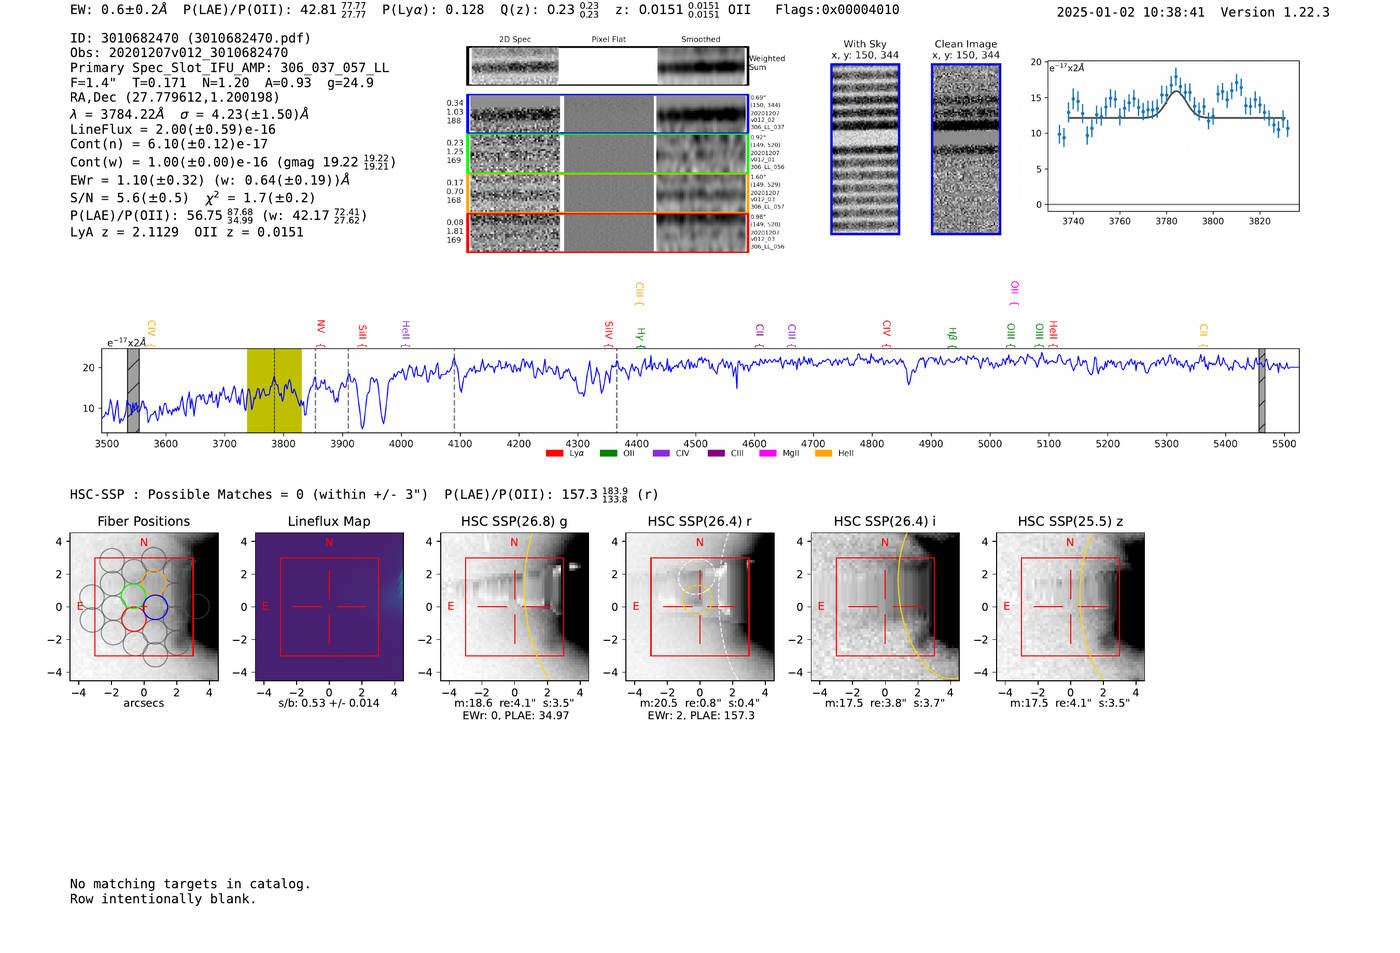Click the Weighted Sum 2D spectrum strip
Viewport: 1400px width, 953px height.
click(x=608, y=66)
